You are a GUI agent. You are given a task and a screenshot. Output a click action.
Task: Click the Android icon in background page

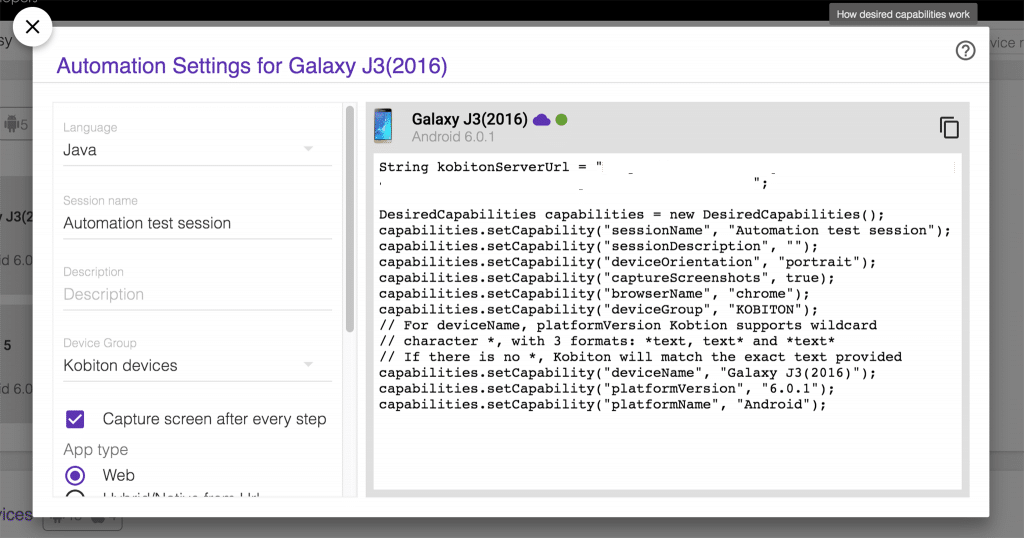click(11, 123)
